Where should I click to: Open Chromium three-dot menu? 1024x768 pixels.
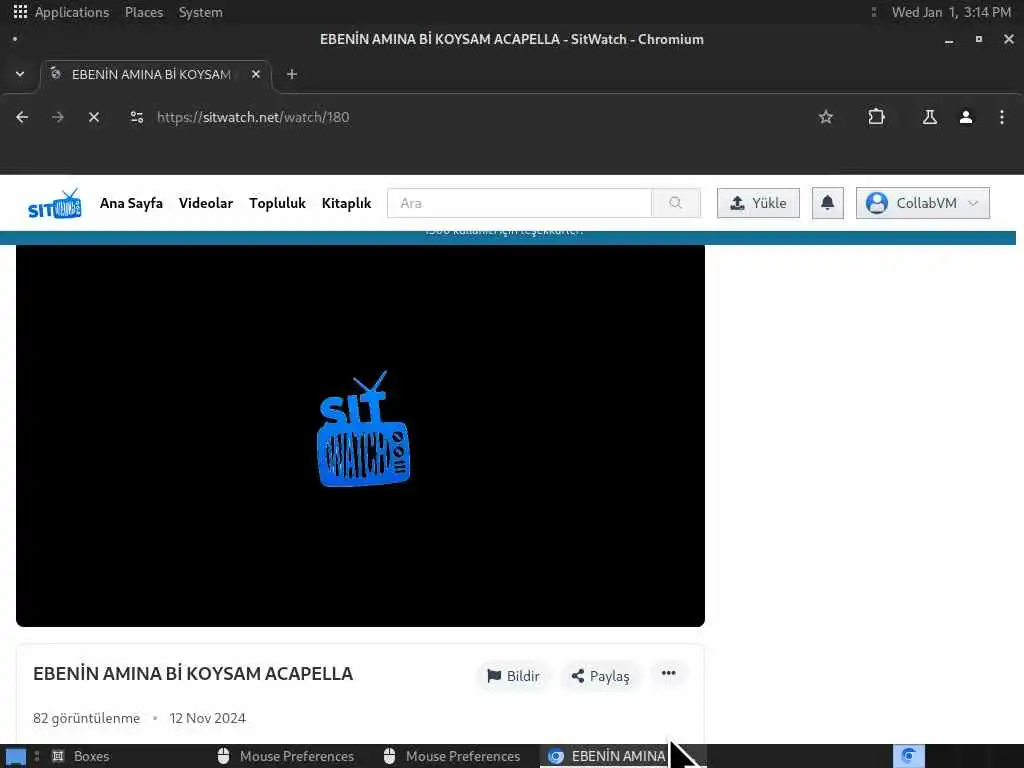(x=1002, y=117)
